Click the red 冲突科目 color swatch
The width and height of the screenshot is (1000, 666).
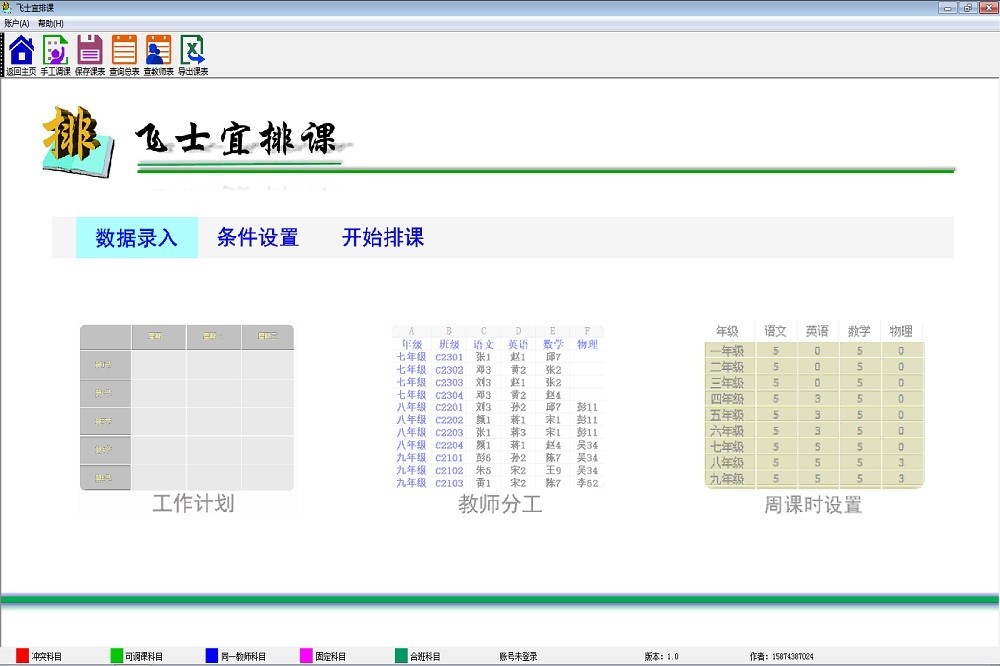pos(22,656)
